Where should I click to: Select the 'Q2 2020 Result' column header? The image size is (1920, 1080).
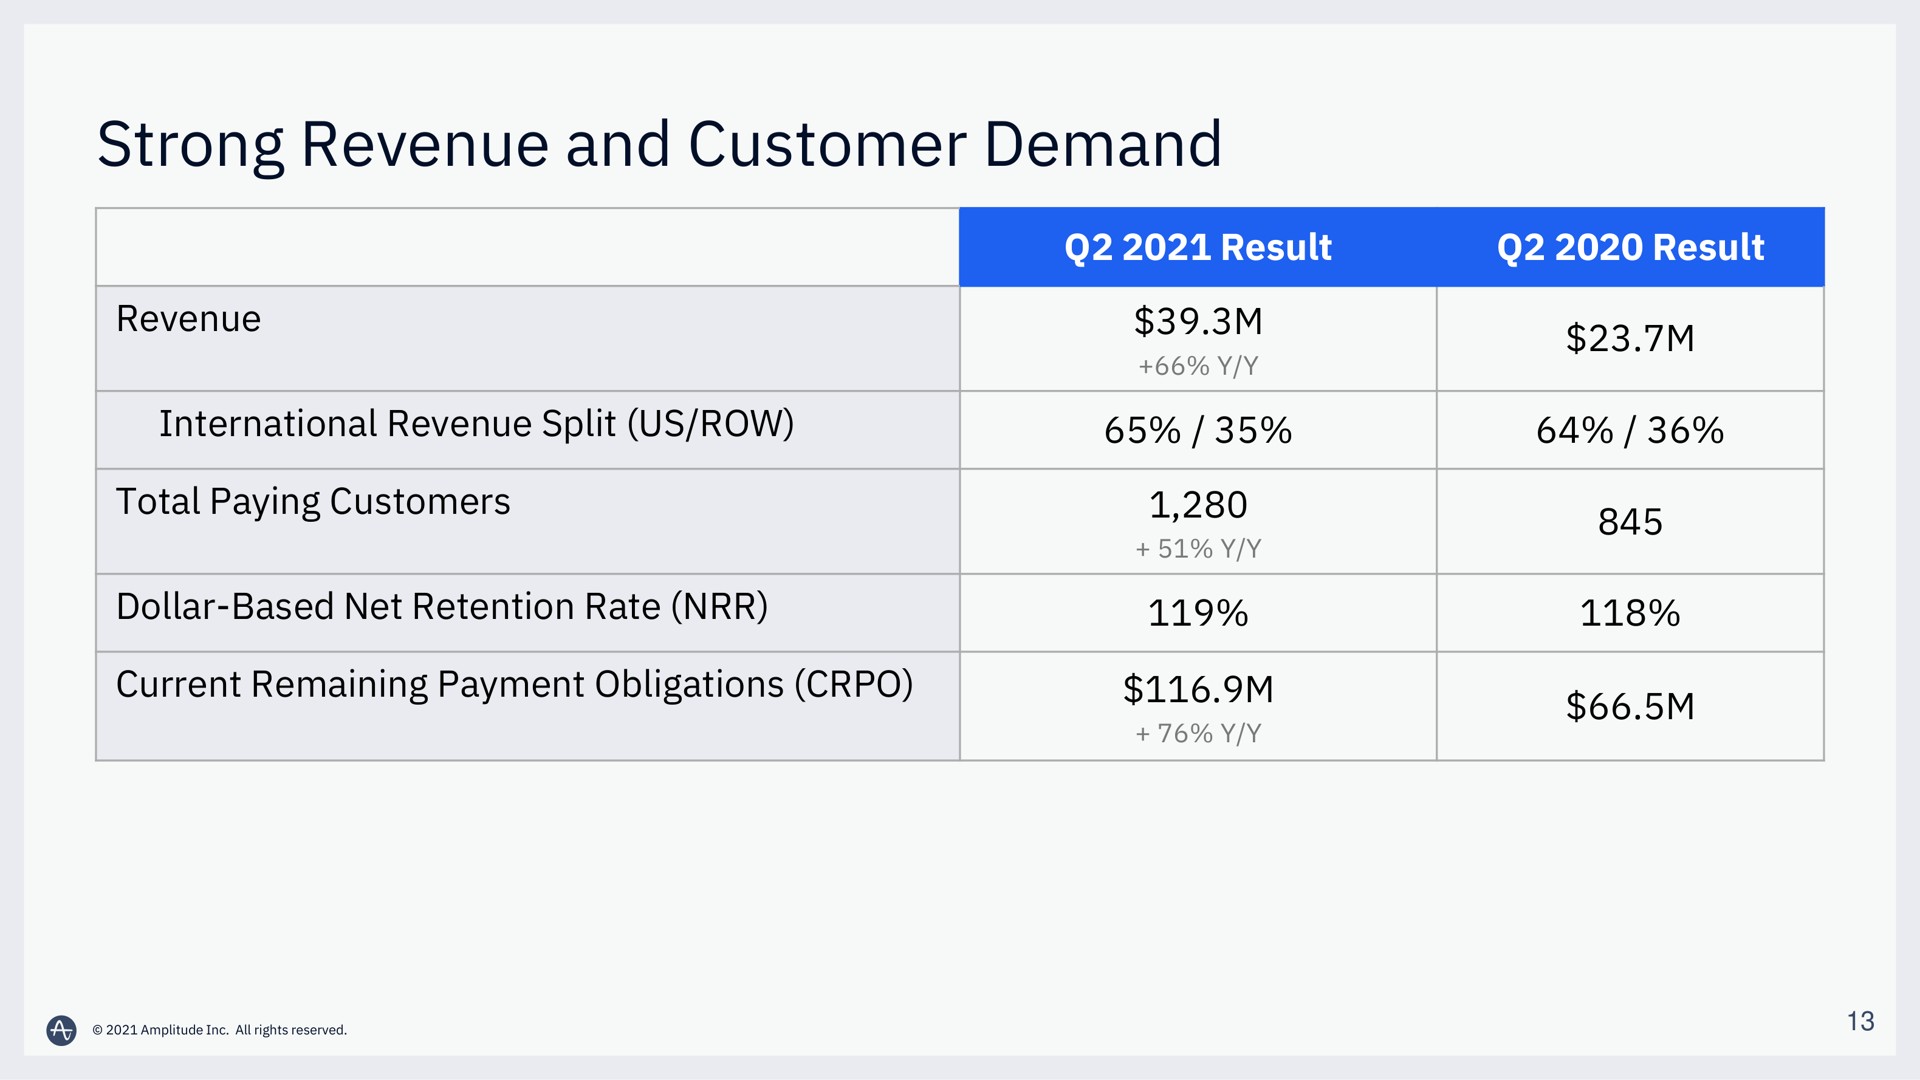point(1630,247)
